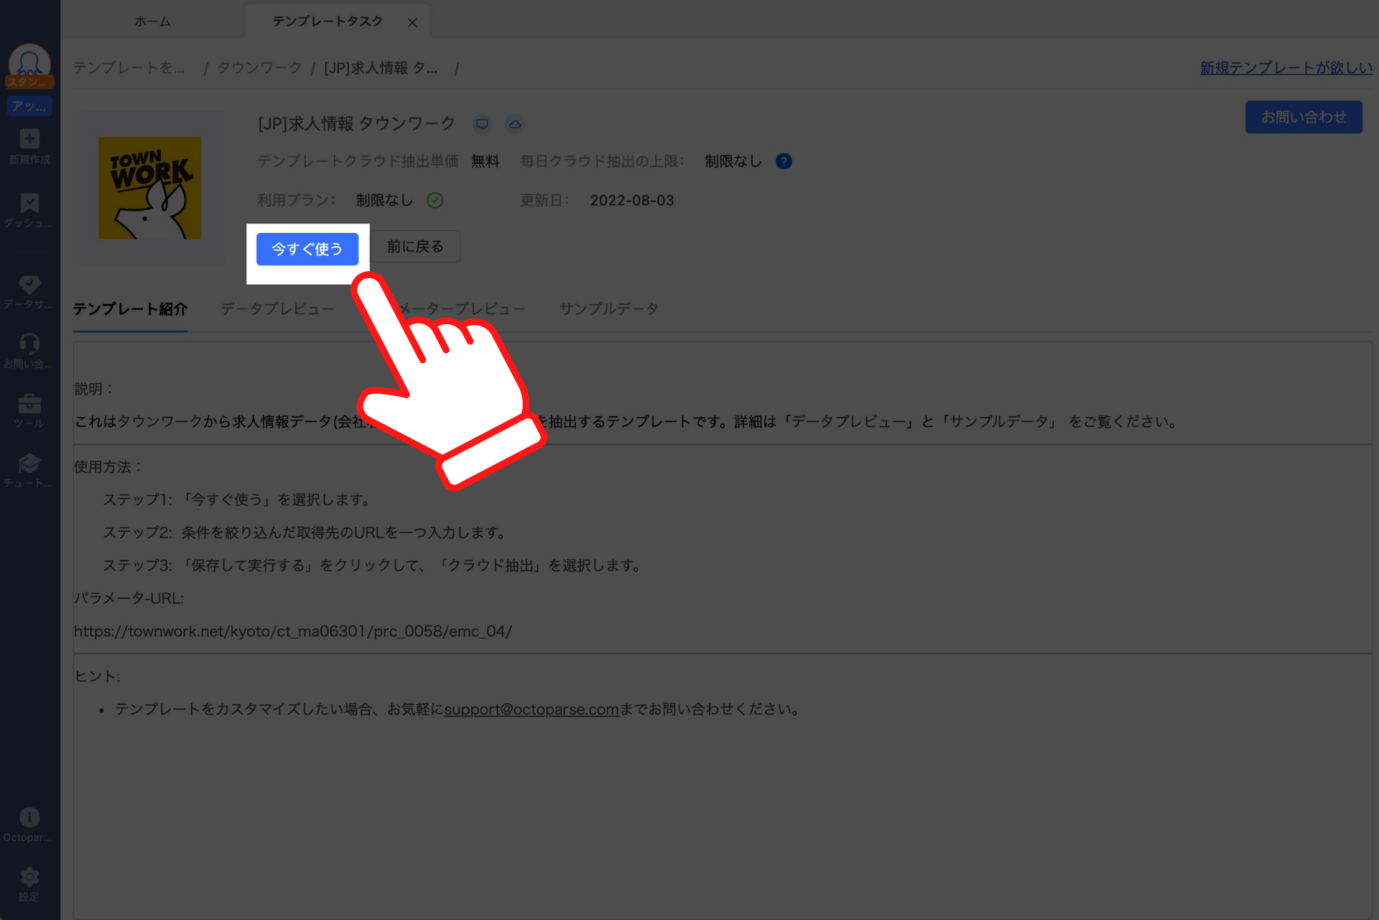Image resolution: width=1379 pixels, height=920 pixels.
Task: Click the お問い合わせ headset icon in sidebar
Action: (29, 345)
